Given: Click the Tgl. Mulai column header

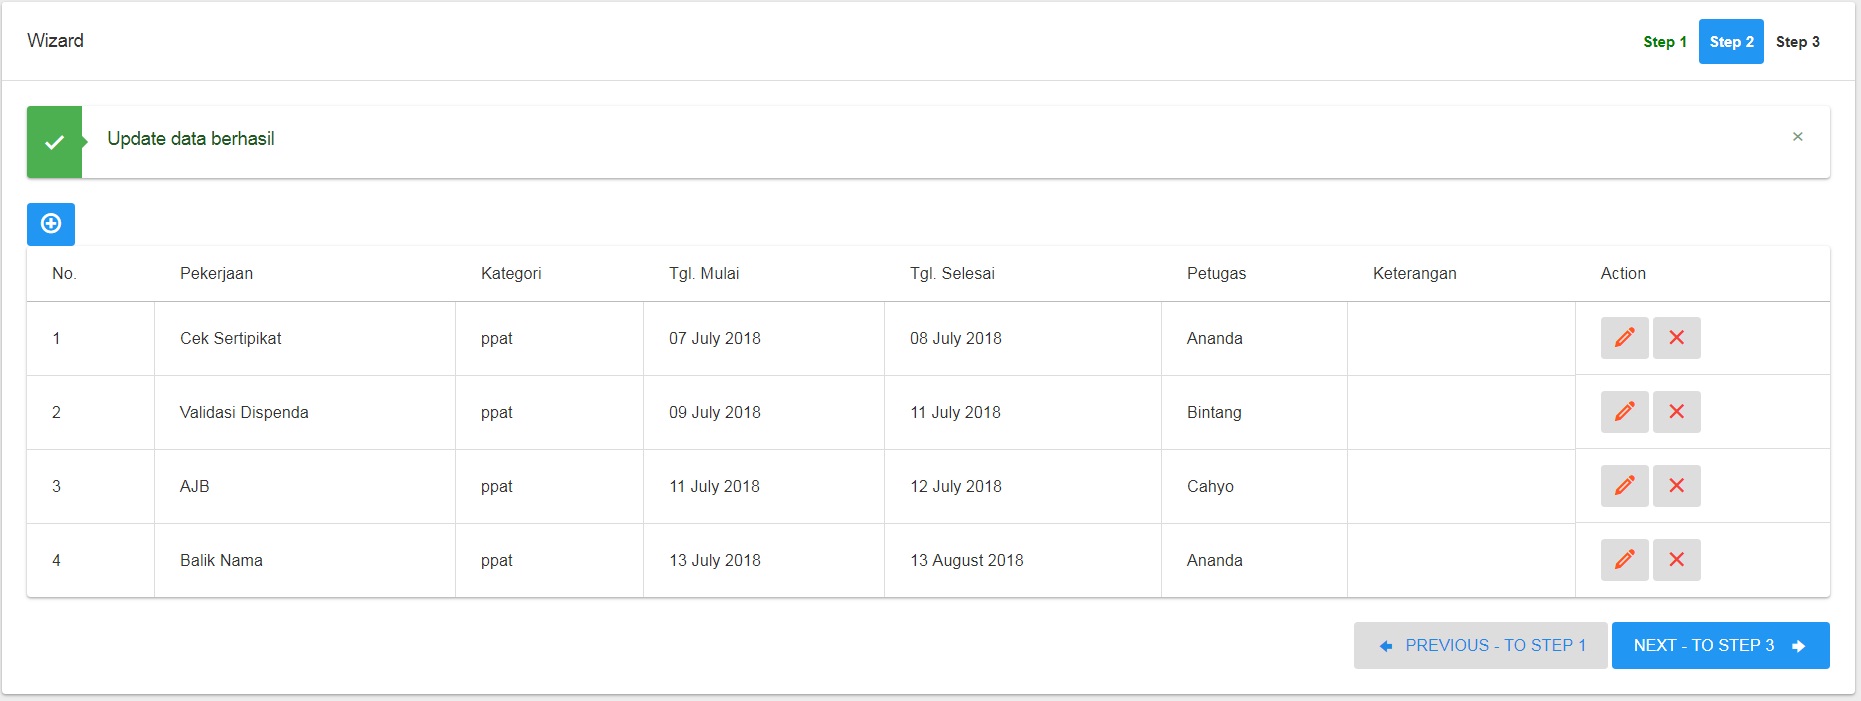Looking at the screenshot, I should [704, 274].
